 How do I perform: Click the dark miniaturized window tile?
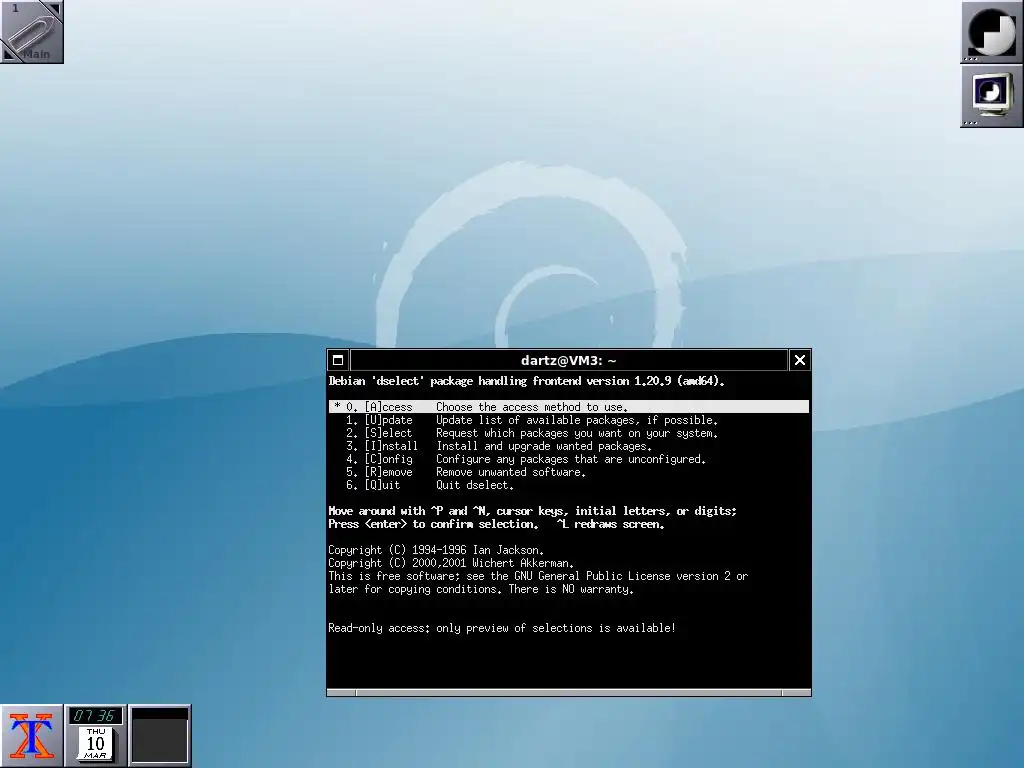point(160,735)
